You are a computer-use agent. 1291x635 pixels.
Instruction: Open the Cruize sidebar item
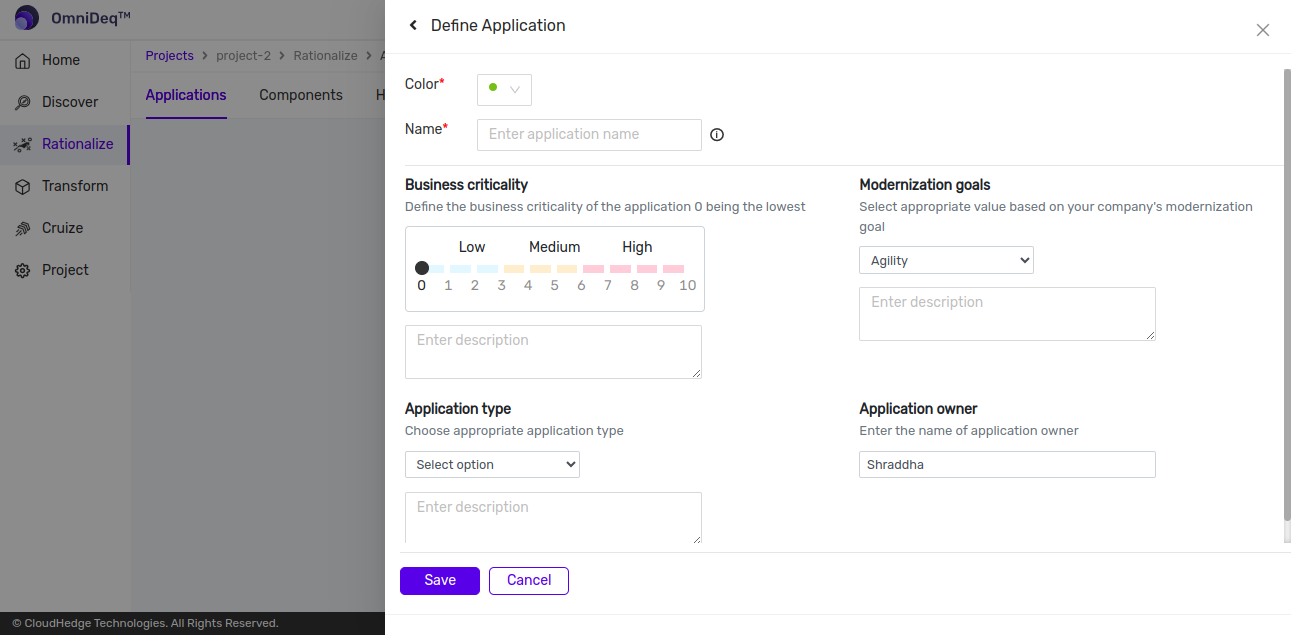point(65,228)
